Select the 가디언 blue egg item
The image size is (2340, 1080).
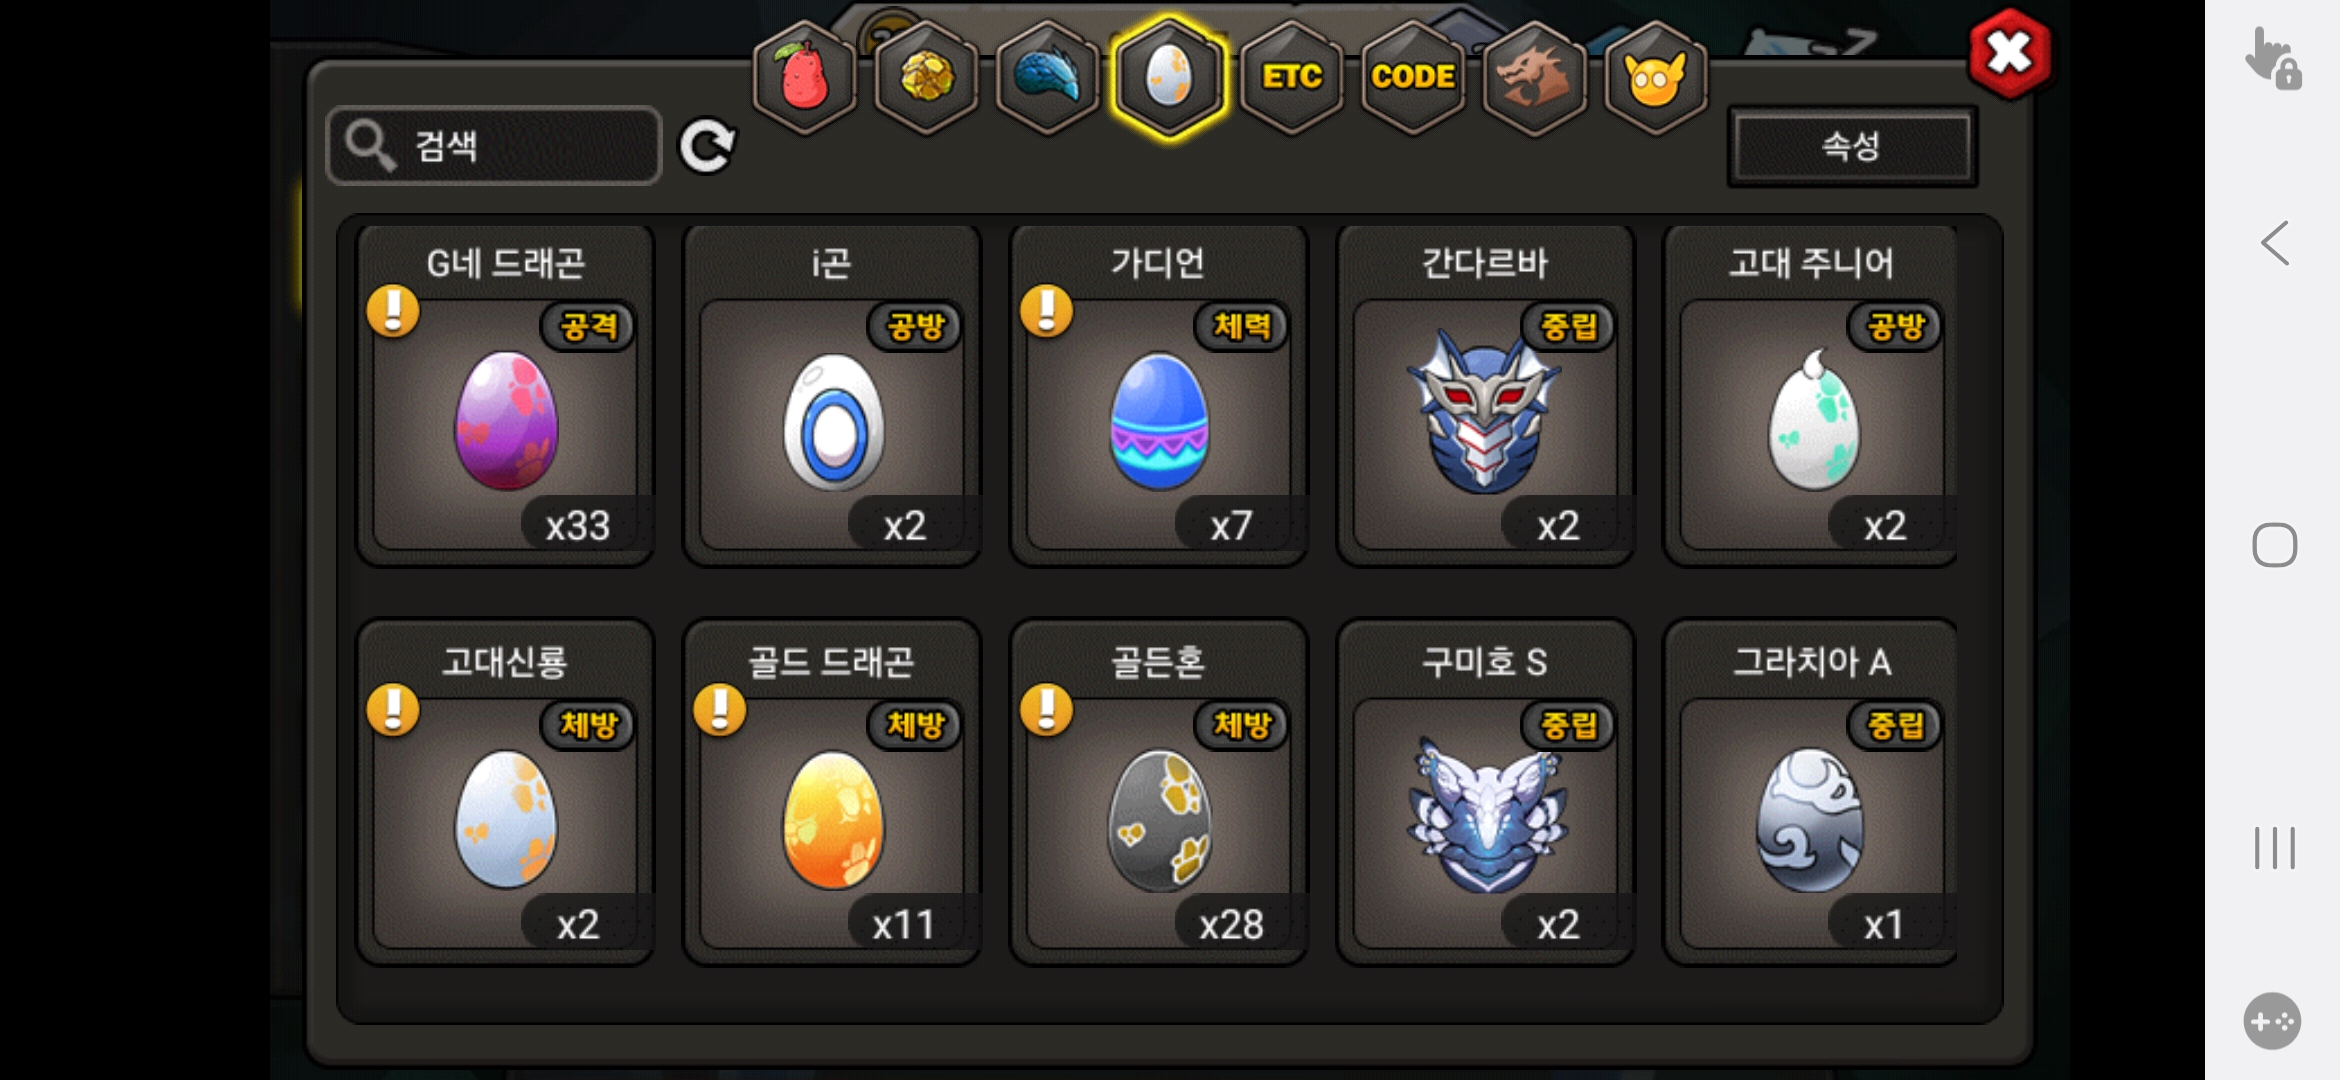(1159, 396)
